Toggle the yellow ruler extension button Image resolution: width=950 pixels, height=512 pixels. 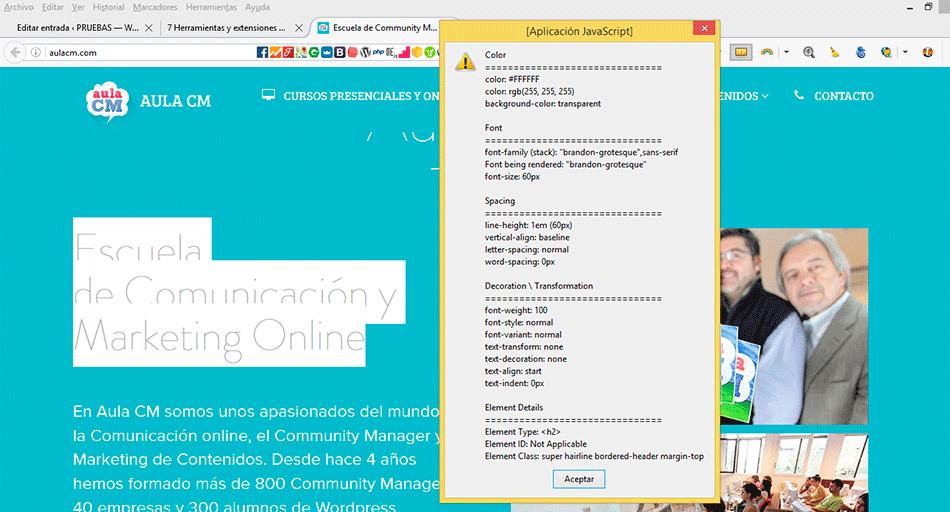(740, 52)
